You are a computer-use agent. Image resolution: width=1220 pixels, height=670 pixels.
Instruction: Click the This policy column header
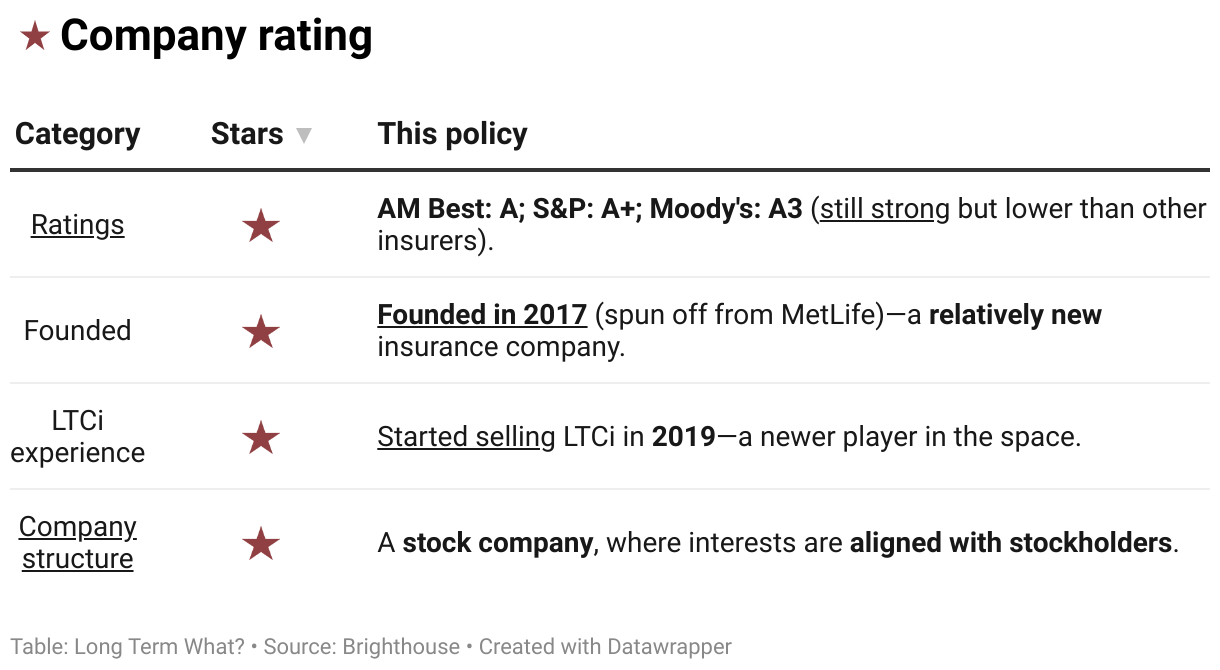[x=452, y=134]
